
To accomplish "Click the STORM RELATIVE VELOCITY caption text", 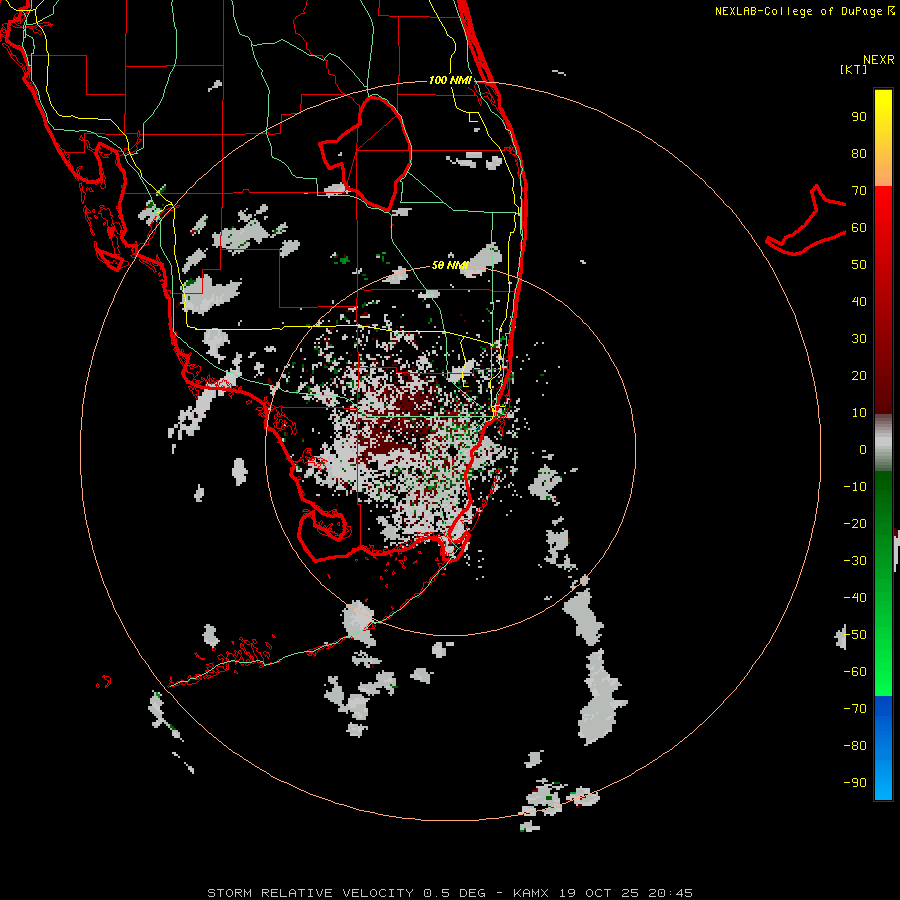I will [313, 893].
